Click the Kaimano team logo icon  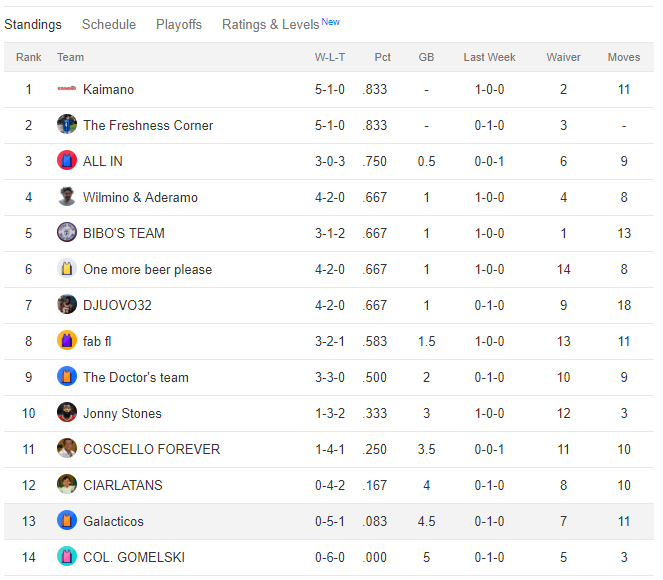click(67, 89)
